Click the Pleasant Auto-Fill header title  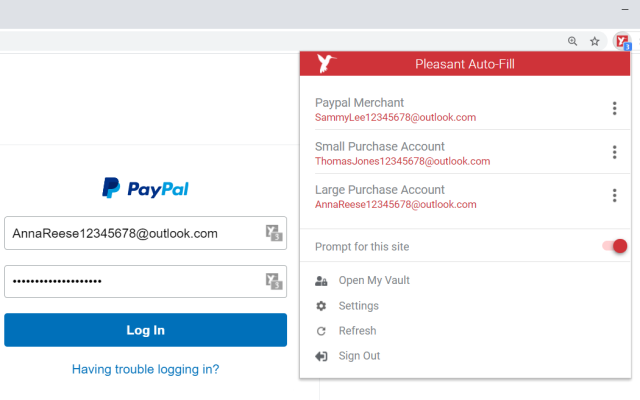coord(464,64)
